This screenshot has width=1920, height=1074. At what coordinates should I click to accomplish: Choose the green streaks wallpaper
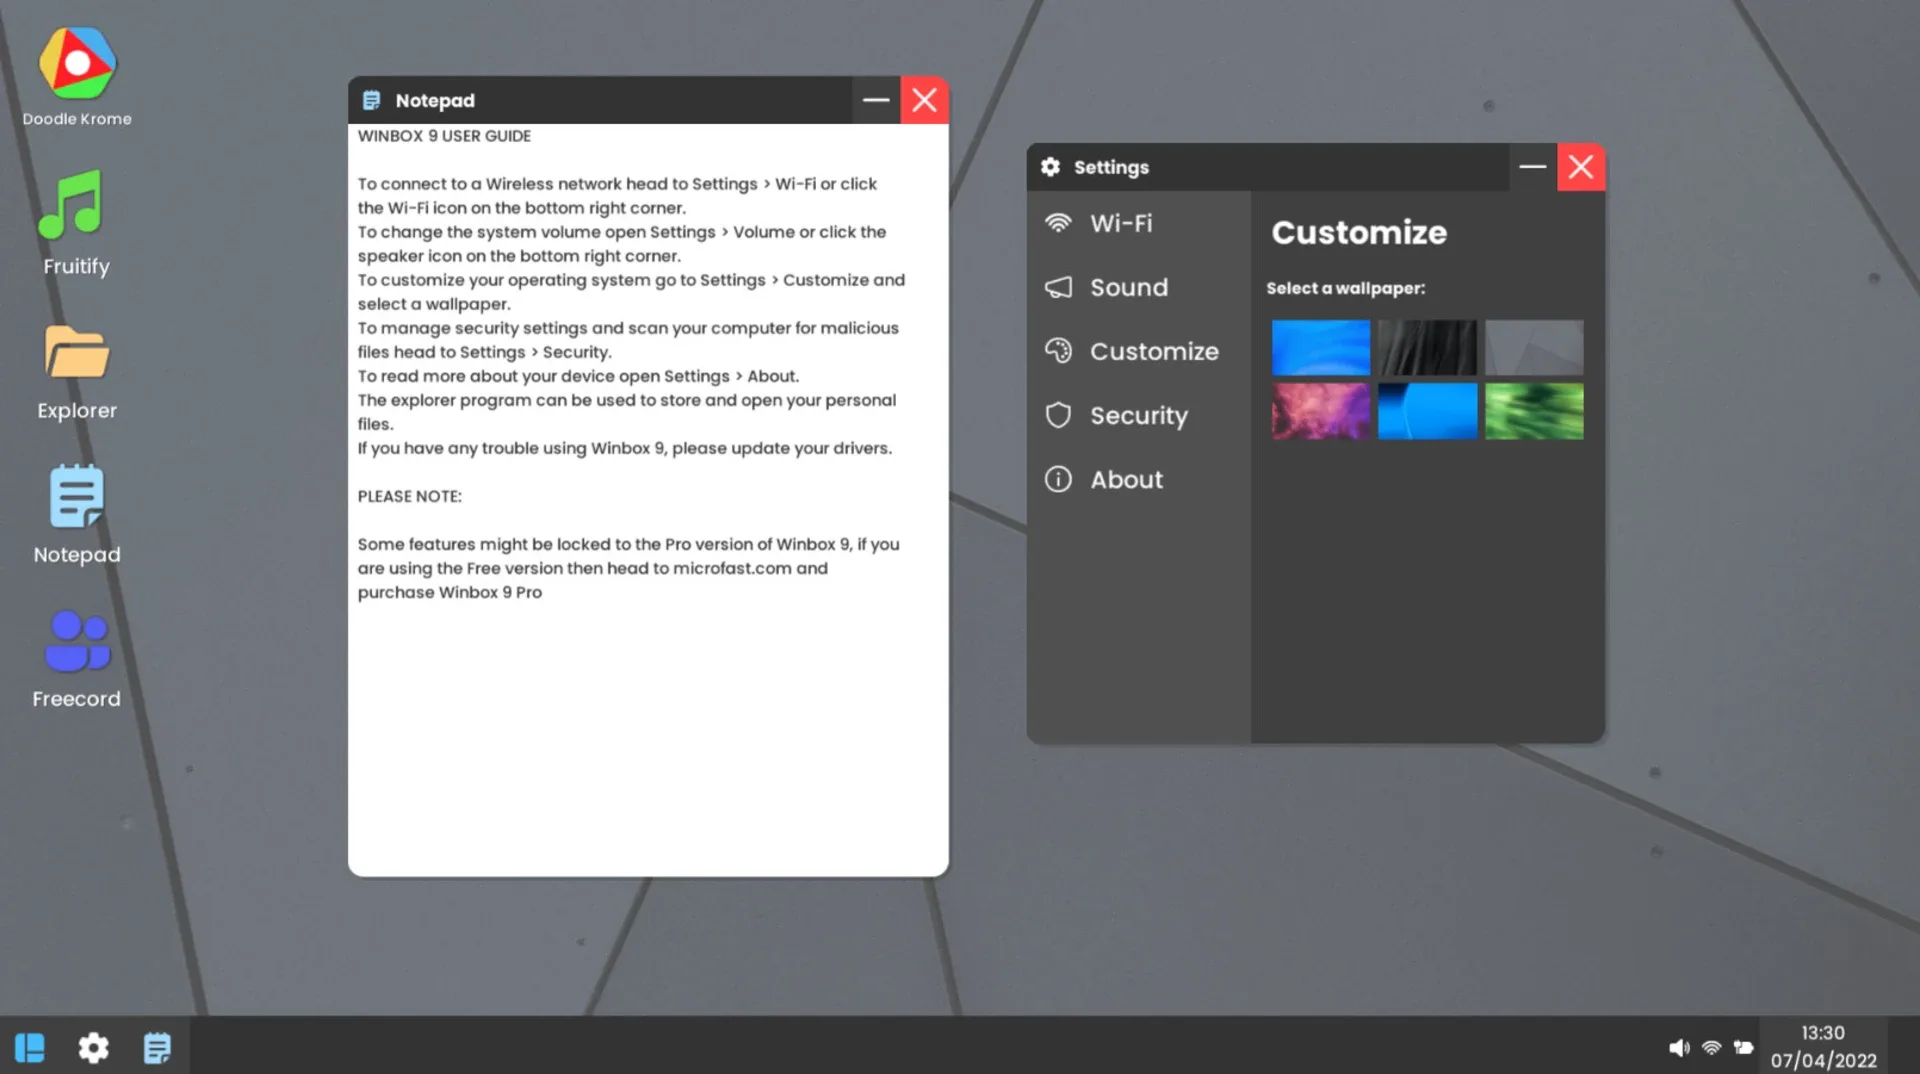(x=1533, y=411)
